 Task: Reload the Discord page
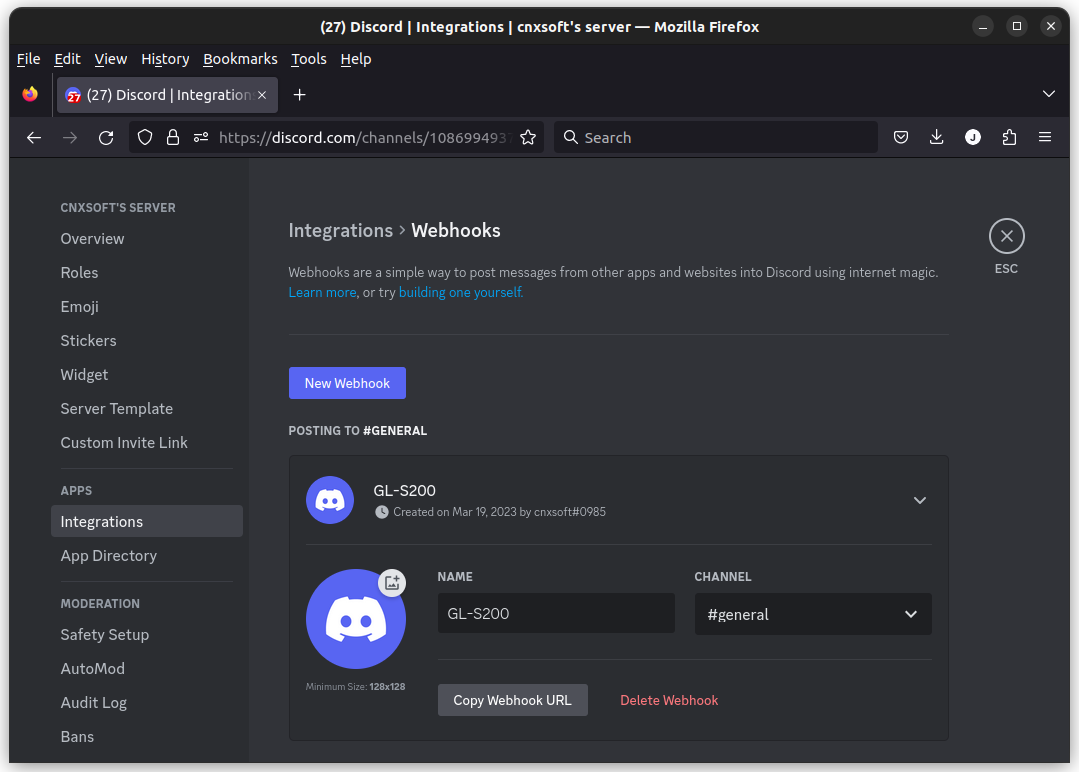(x=106, y=138)
